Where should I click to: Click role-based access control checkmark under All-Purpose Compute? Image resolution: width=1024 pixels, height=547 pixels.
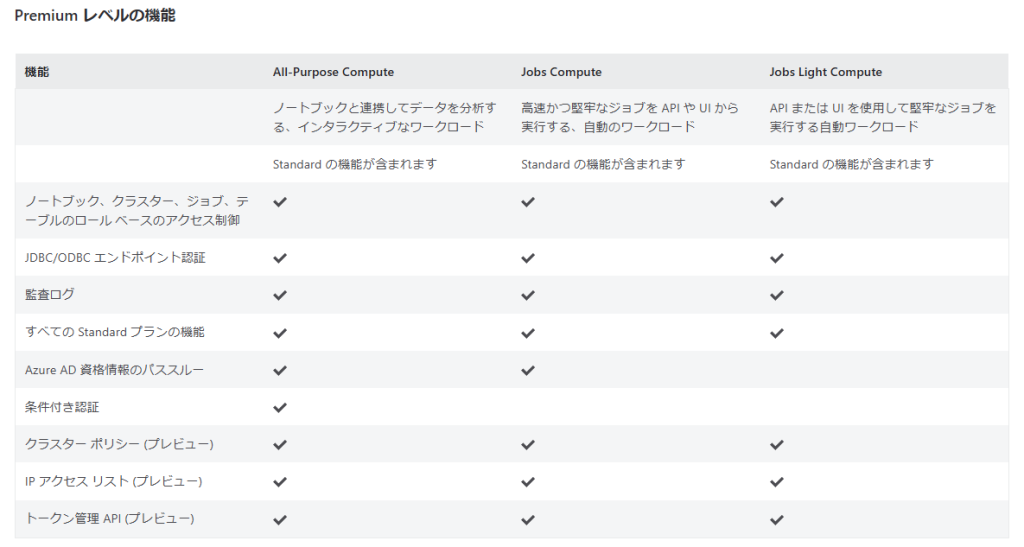(x=280, y=202)
